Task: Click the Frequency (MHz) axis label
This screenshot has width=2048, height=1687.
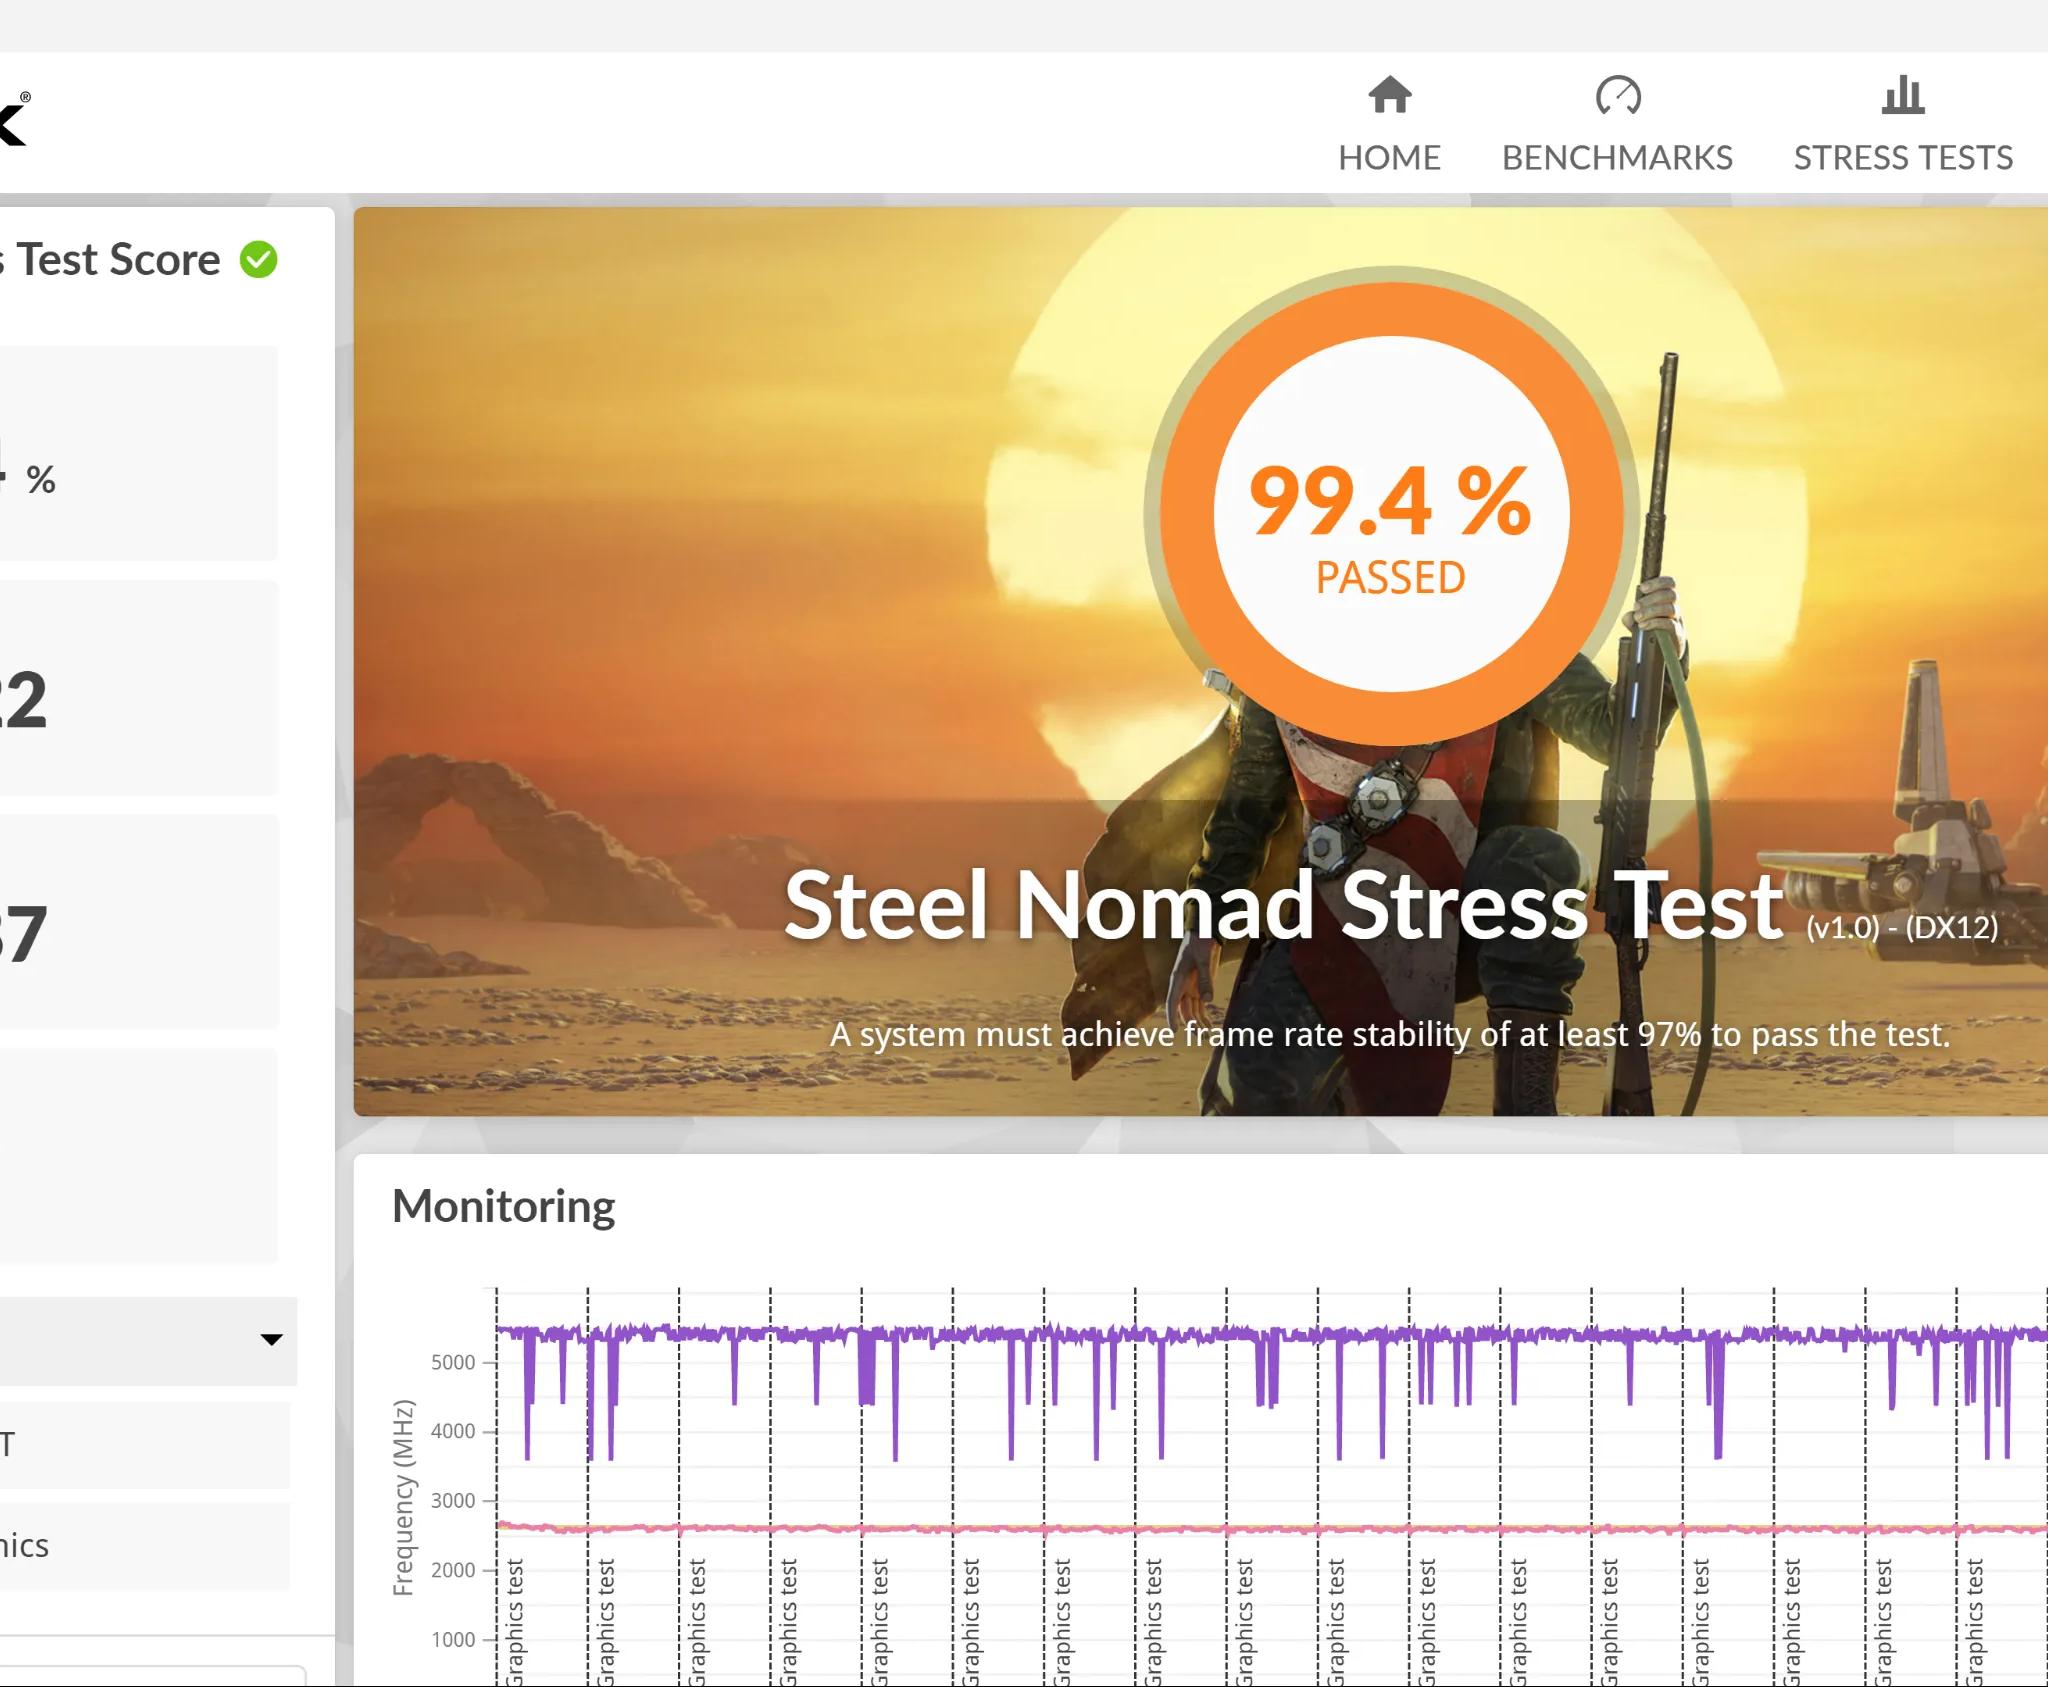Action: 403,1497
